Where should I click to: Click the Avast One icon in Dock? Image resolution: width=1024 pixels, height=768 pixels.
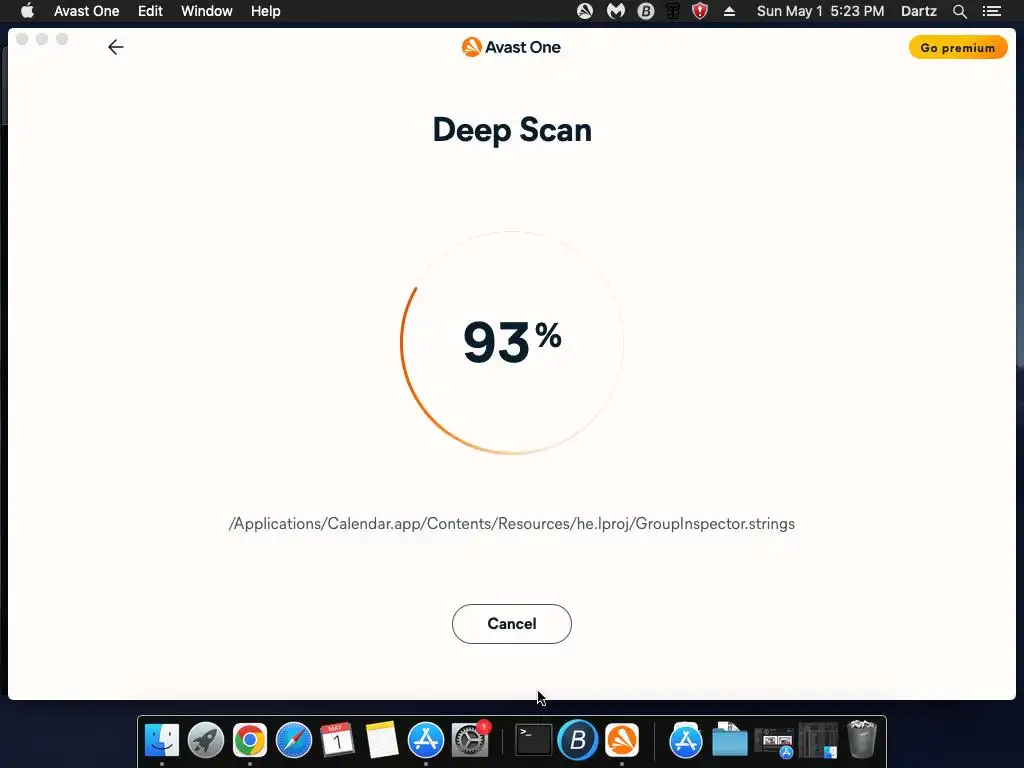tap(622, 741)
